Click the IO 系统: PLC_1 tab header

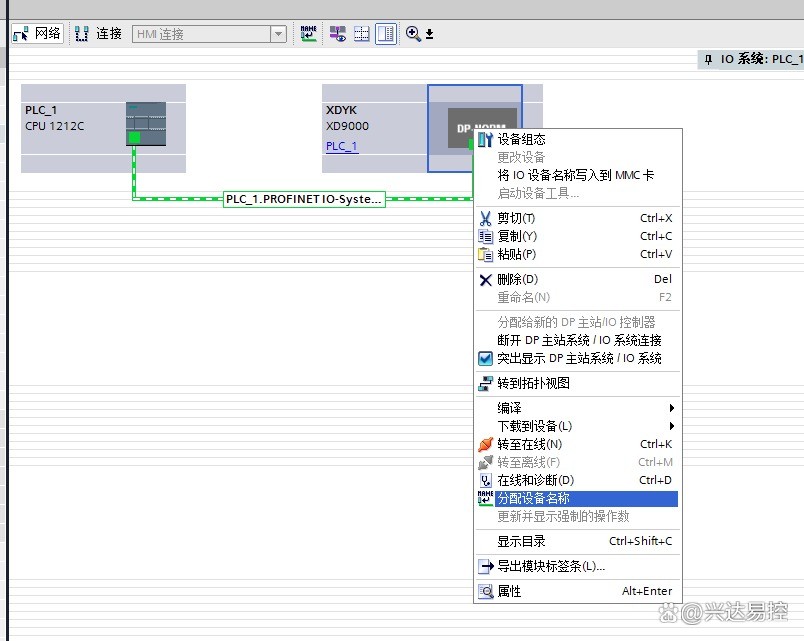[x=751, y=59]
